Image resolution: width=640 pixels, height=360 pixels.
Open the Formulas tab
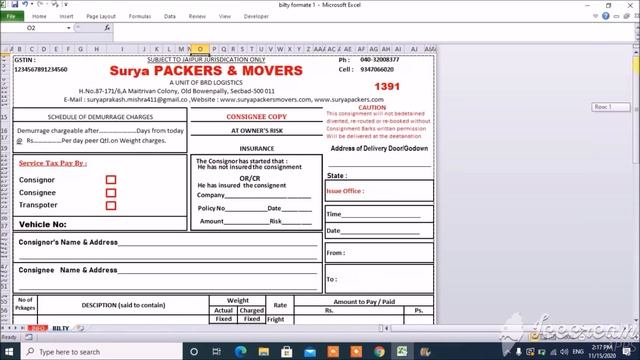(140, 16)
